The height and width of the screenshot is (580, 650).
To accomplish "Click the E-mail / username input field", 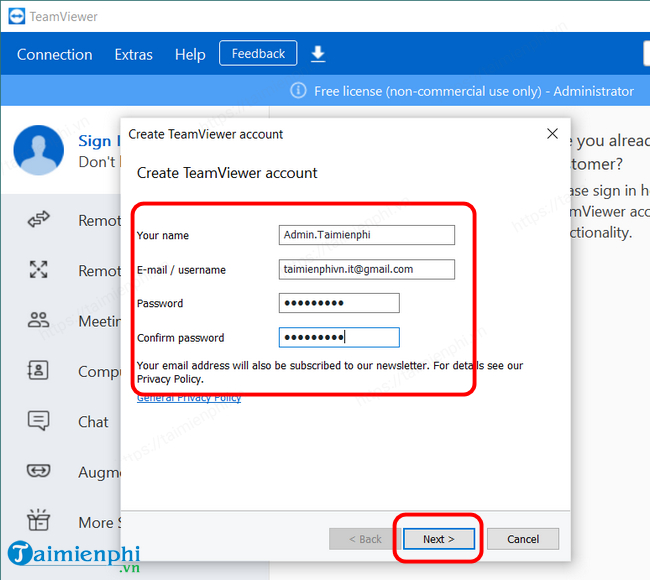I will tap(366, 269).
